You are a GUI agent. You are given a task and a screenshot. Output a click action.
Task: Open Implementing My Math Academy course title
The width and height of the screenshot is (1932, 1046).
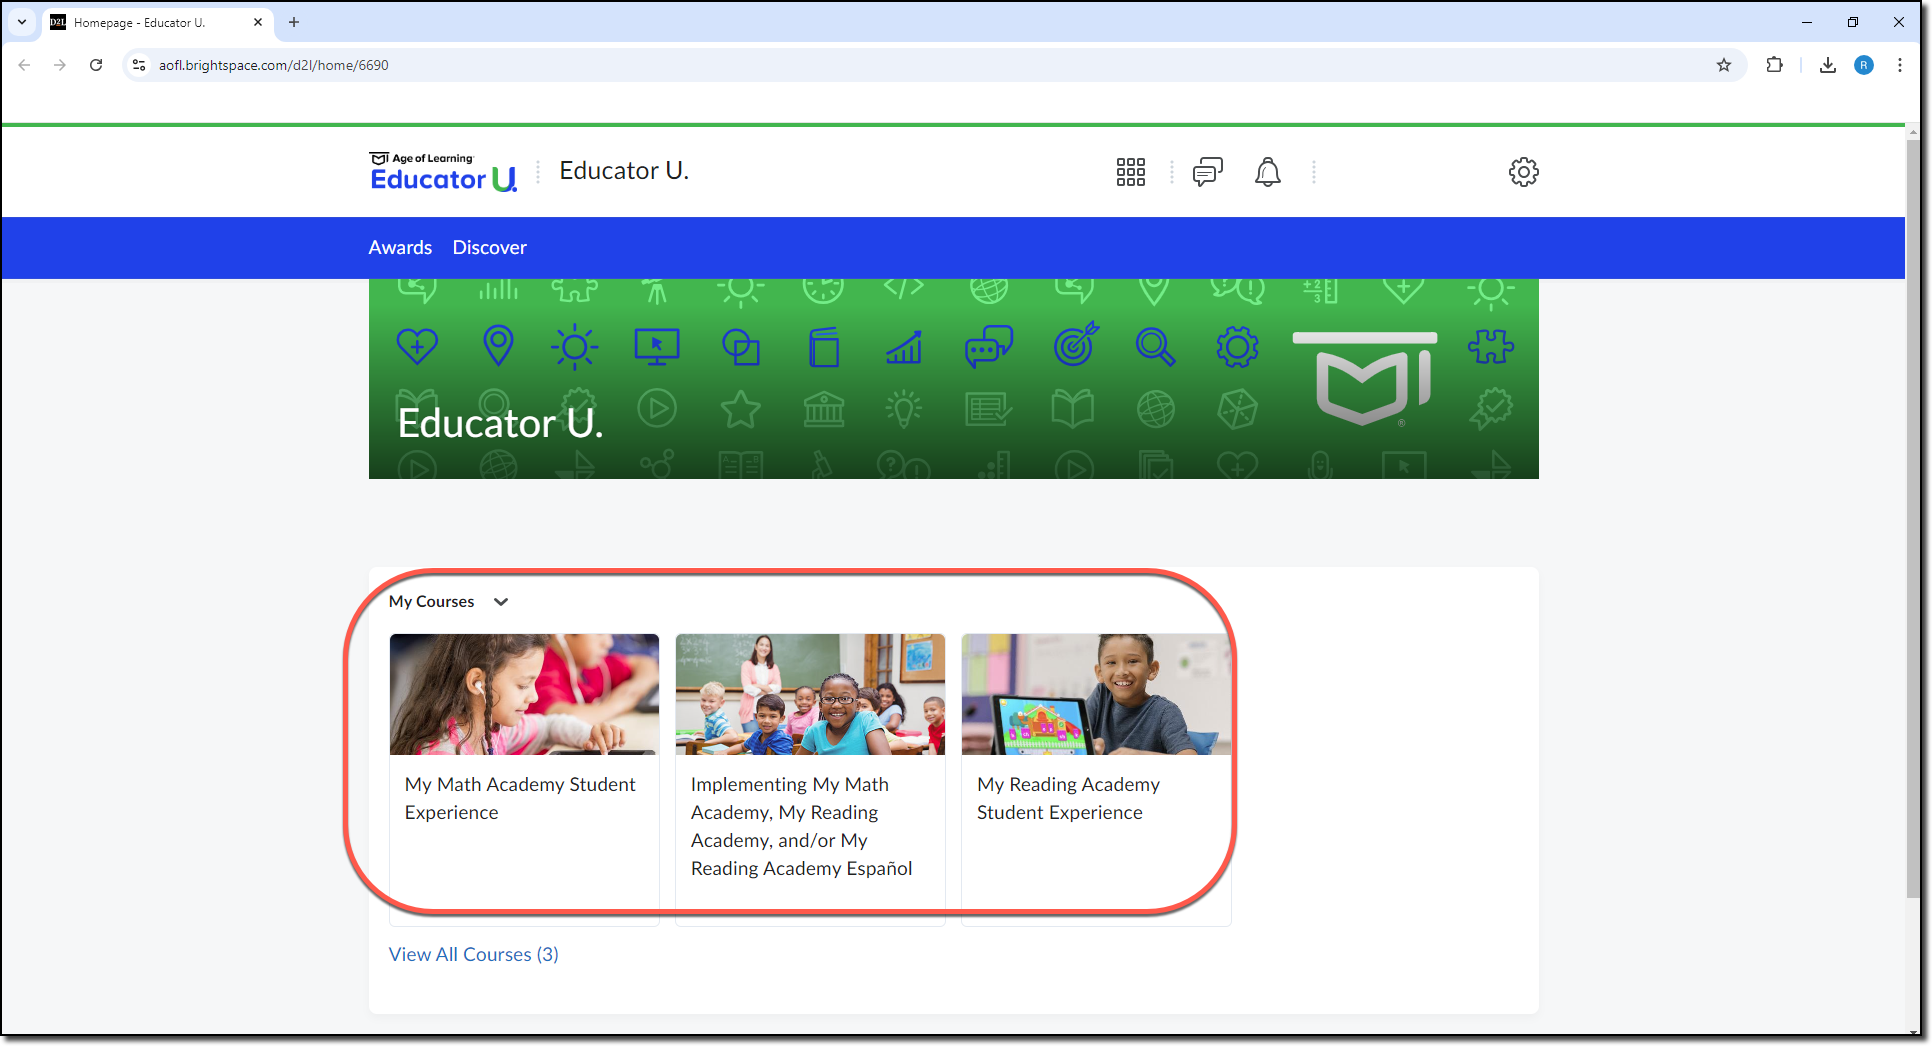click(x=802, y=827)
